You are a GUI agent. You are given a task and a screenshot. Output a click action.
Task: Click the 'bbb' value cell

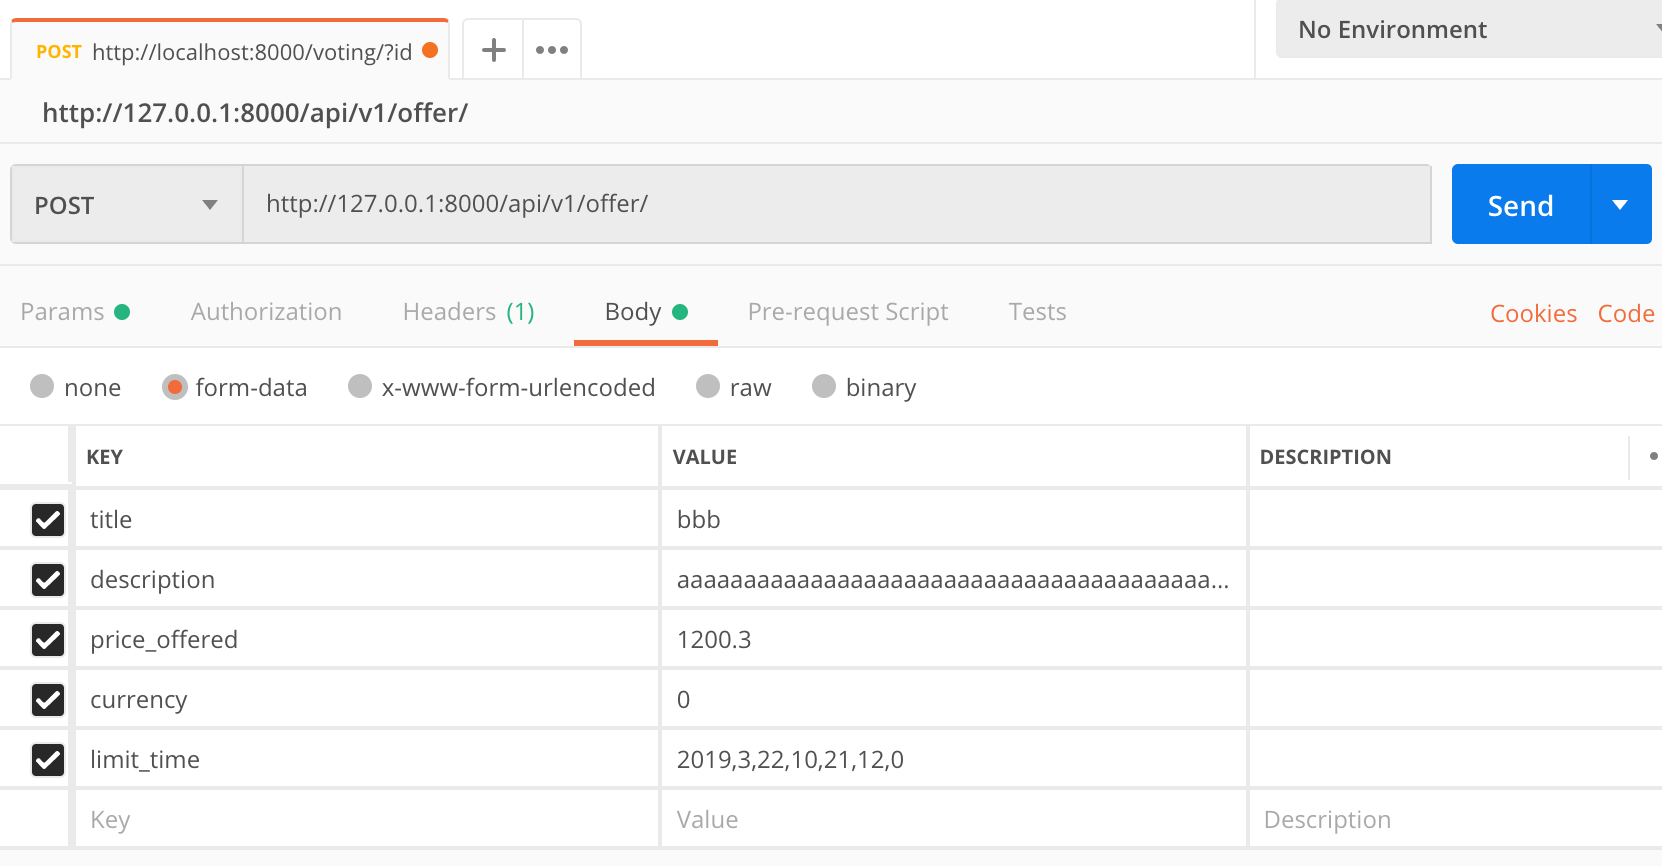[x=953, y=519]
